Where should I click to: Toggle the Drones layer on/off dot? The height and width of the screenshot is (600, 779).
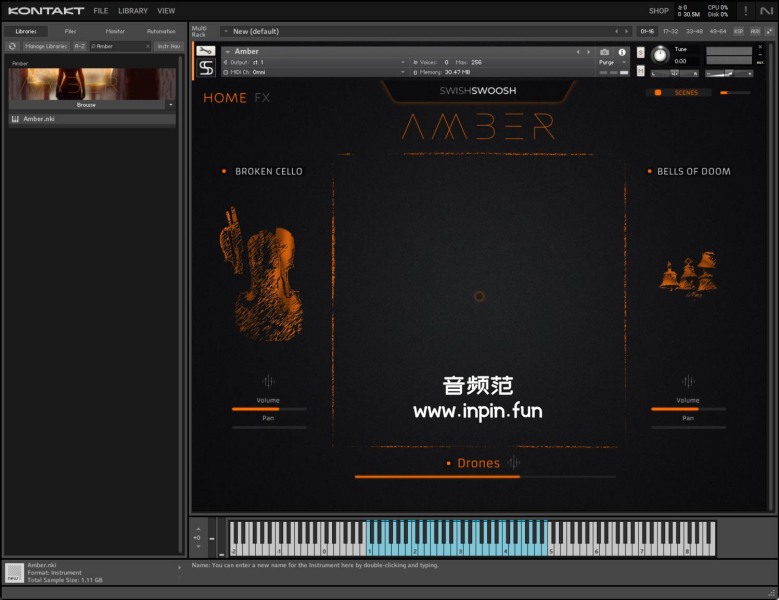coord(448,463)
